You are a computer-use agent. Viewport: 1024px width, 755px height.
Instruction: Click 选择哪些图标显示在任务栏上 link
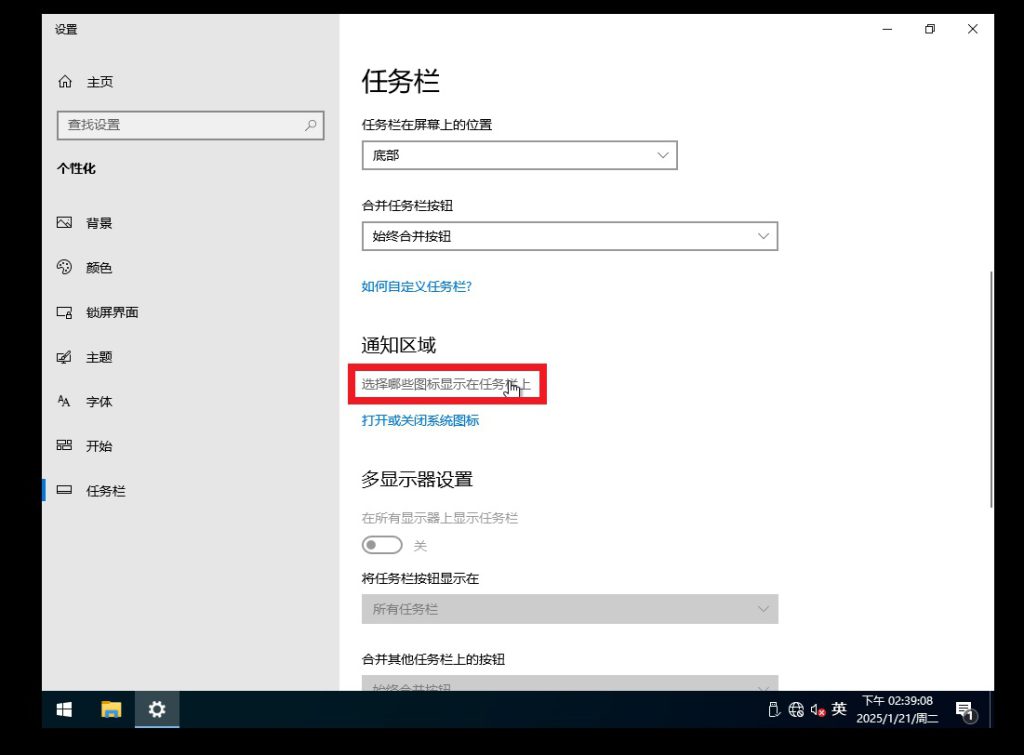pos(445,384)
